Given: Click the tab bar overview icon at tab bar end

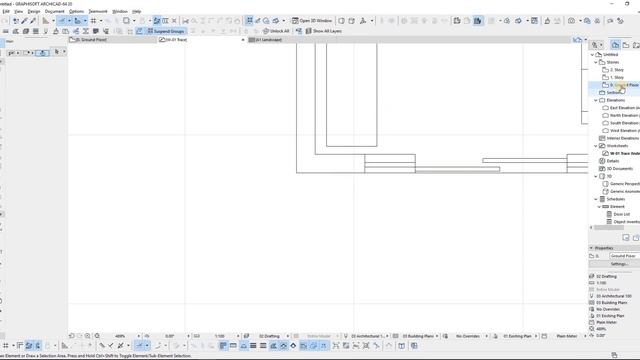Looking at the screenshot, I should point(577,40).
